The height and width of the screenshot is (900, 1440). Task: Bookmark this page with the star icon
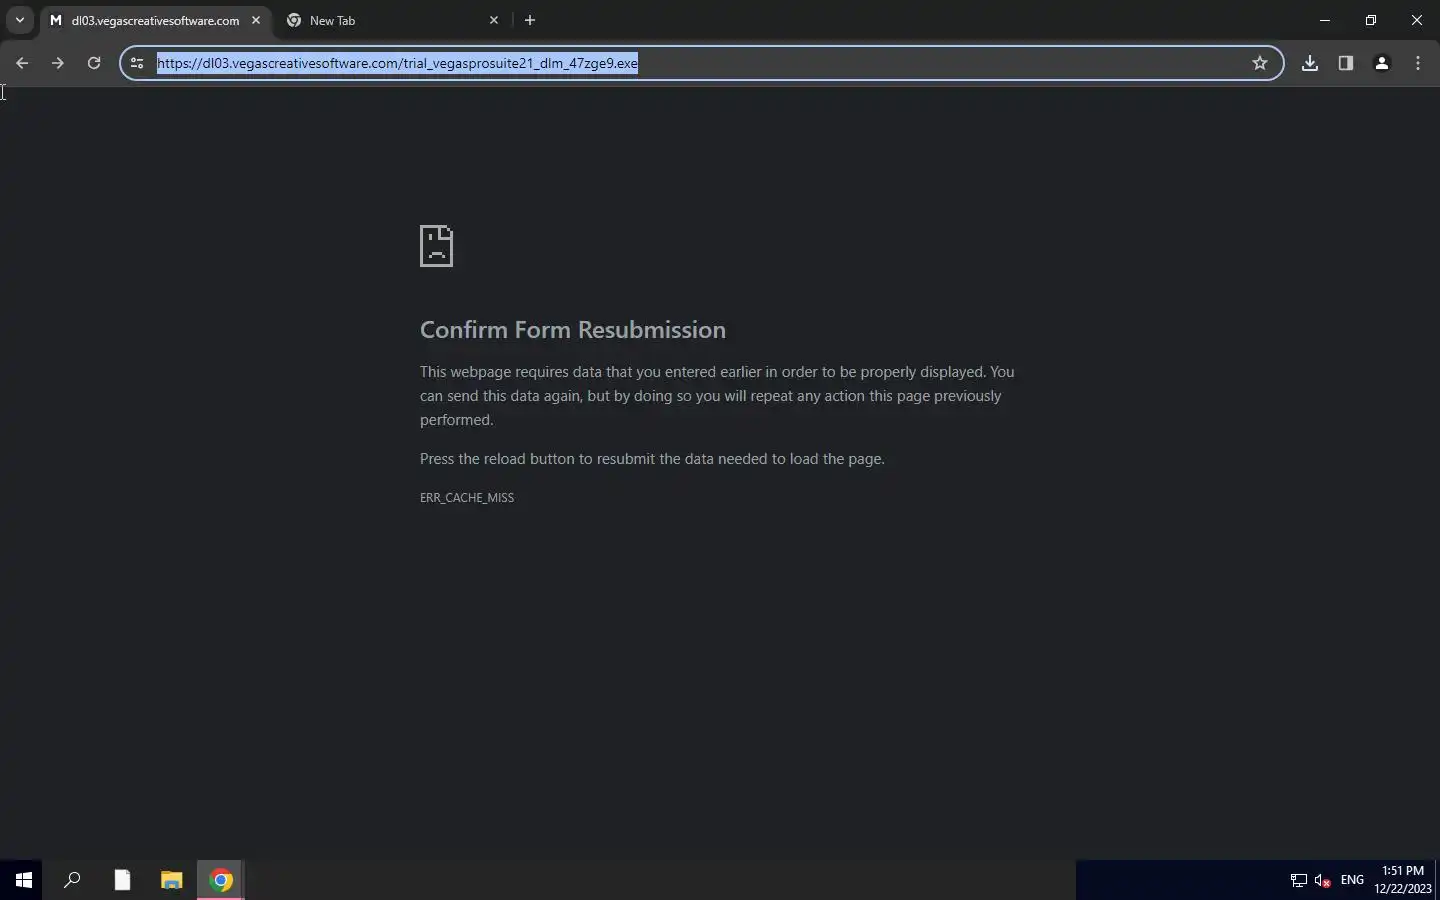coord(1260,63)
